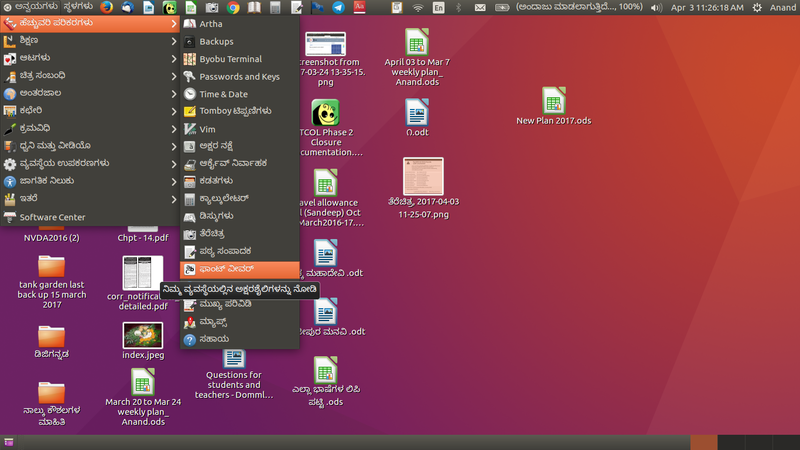The image size is (800, 450).
Task: Open ಮ್ಯಾಪ್ಸ್ maps entry
Action: tap(240, 322)
